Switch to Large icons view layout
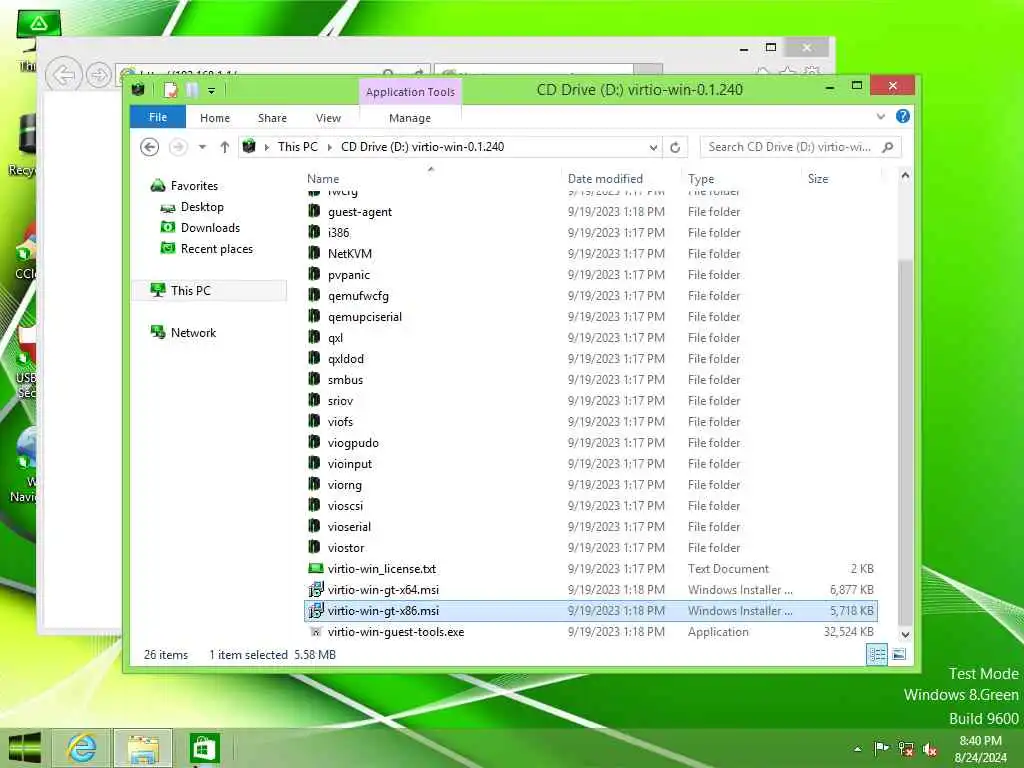The image size is (1024, 768). 899,654
